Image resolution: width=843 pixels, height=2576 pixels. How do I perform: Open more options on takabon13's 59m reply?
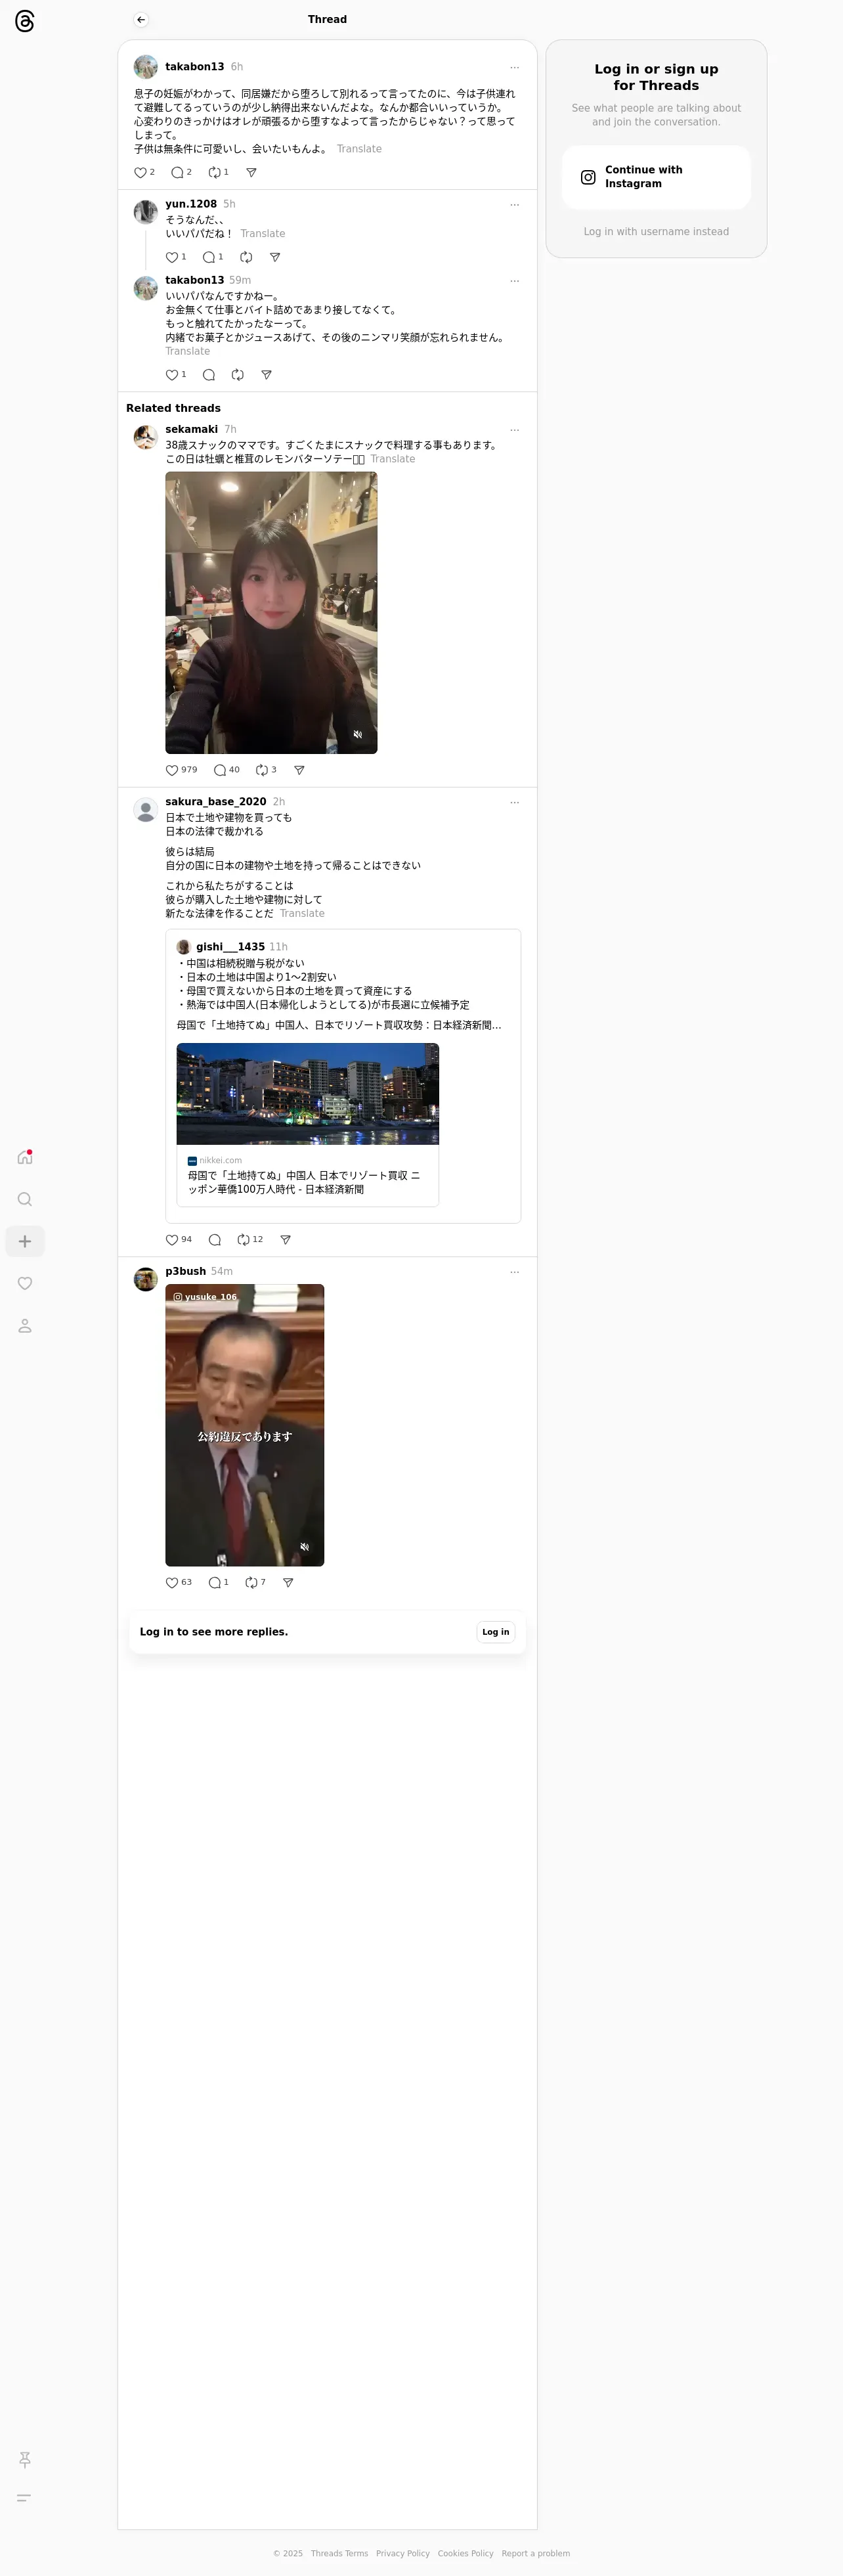[x=515, y=281]
